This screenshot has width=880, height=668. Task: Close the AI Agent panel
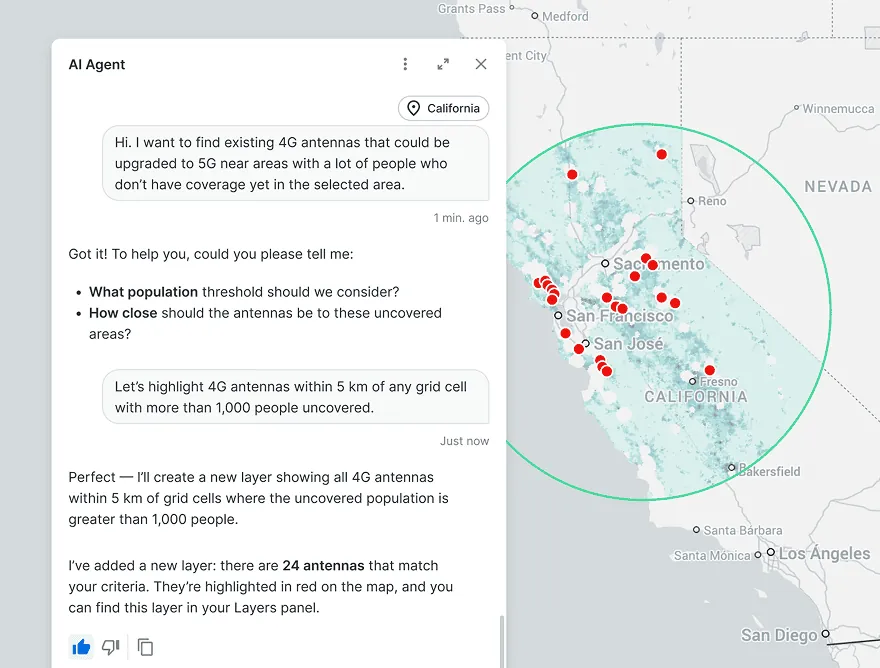coord(481,63)
